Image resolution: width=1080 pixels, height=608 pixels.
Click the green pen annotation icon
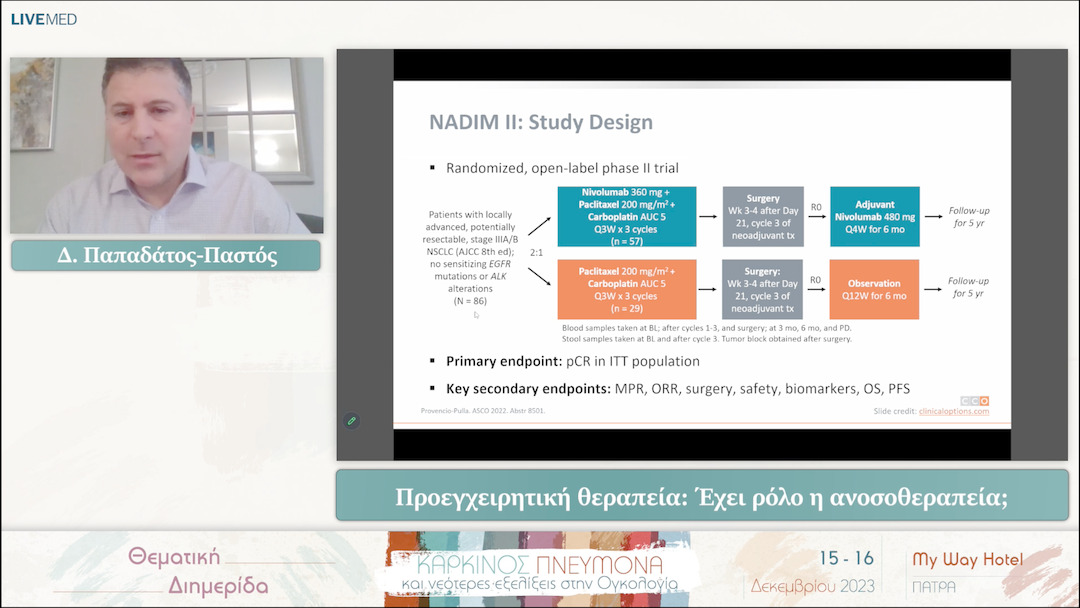(351, 421)
